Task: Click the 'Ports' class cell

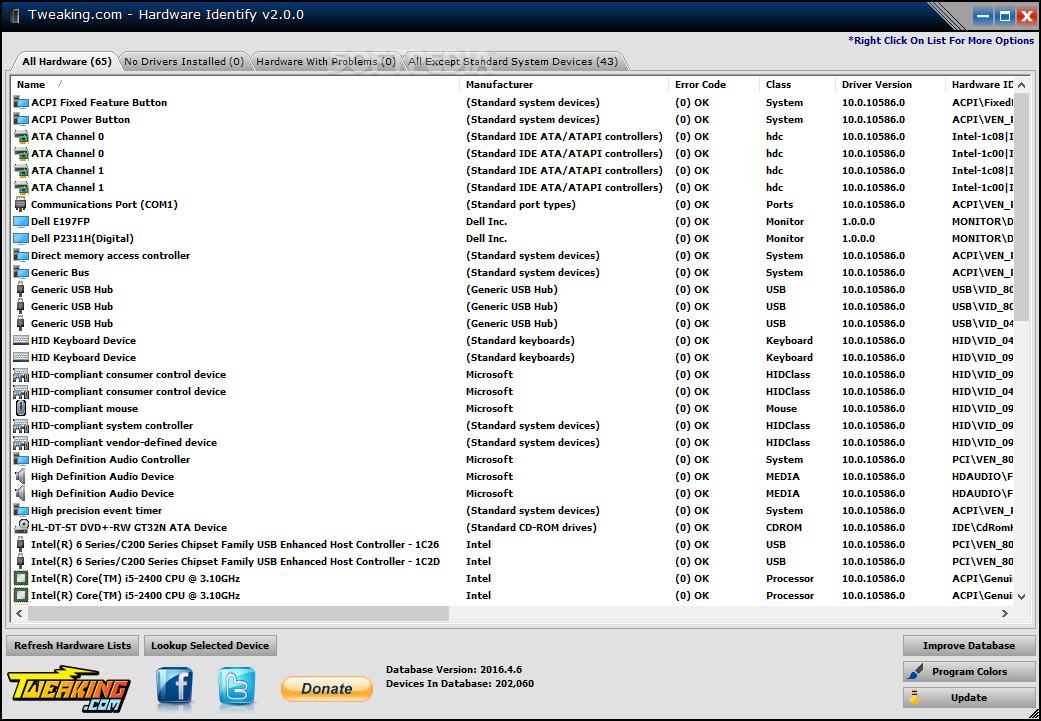Action: (779, 204)
